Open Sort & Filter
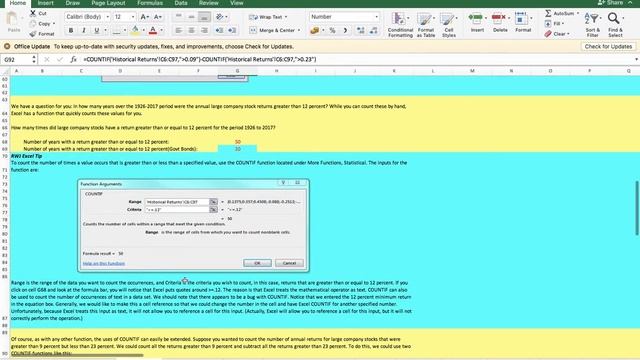Image resolution: width=640 pixels, height=360 pixels. (x=592, y=25)
